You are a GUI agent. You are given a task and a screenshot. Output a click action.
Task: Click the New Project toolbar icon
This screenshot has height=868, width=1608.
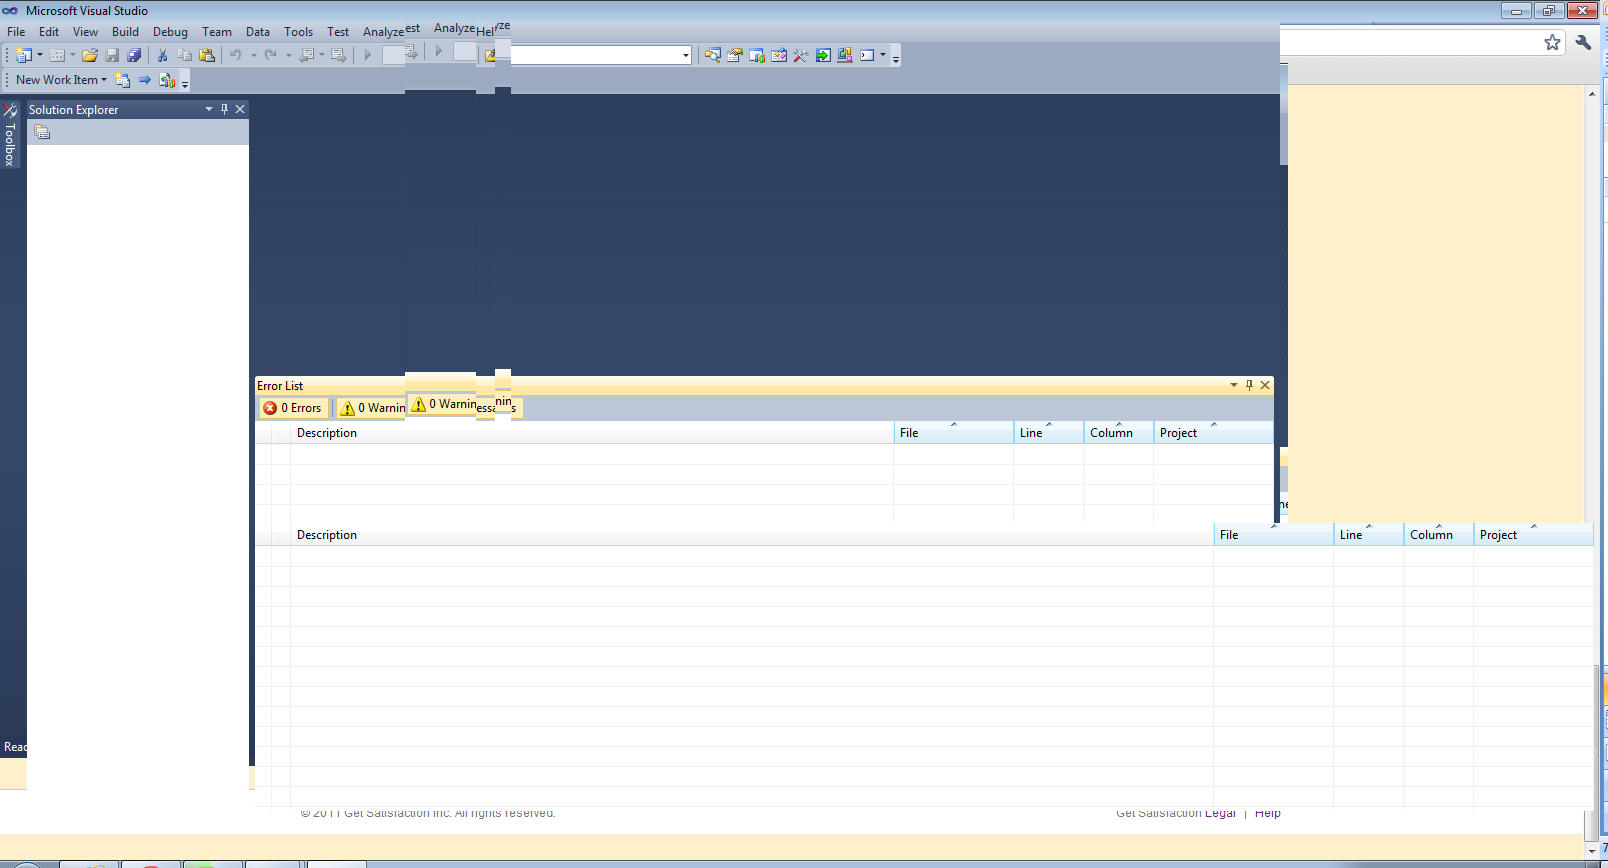tap(24, 55)
